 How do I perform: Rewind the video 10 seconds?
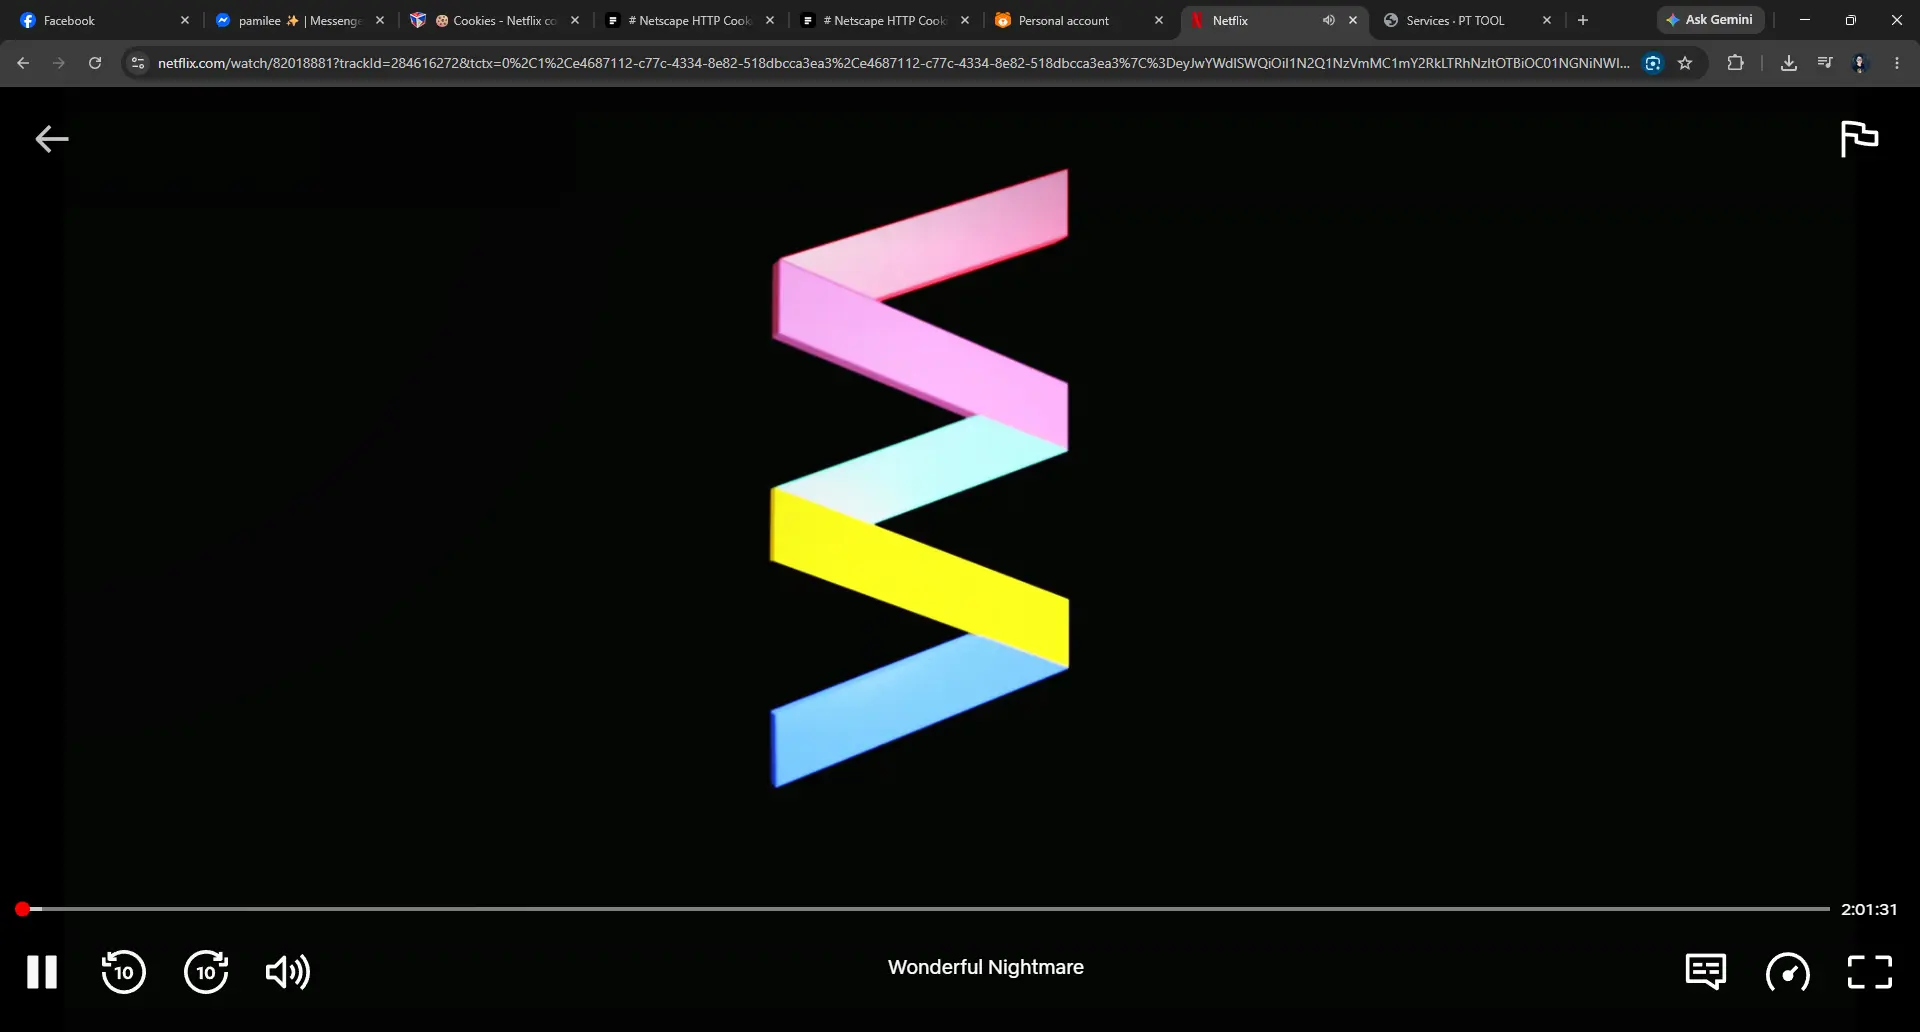pyautogui.click(x=124, y=972)
